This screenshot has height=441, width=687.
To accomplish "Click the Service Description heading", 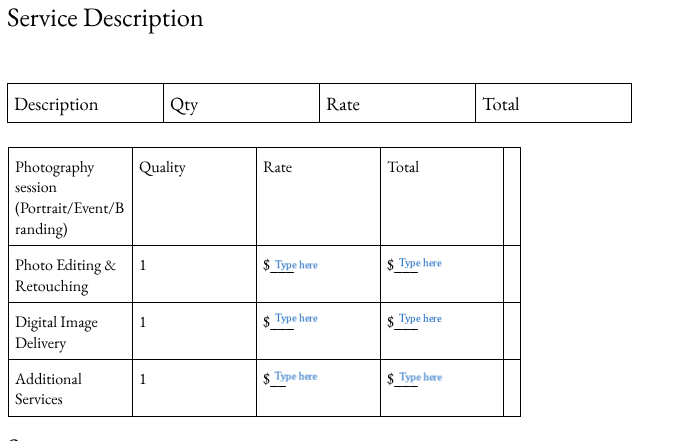I will (105, 18).
